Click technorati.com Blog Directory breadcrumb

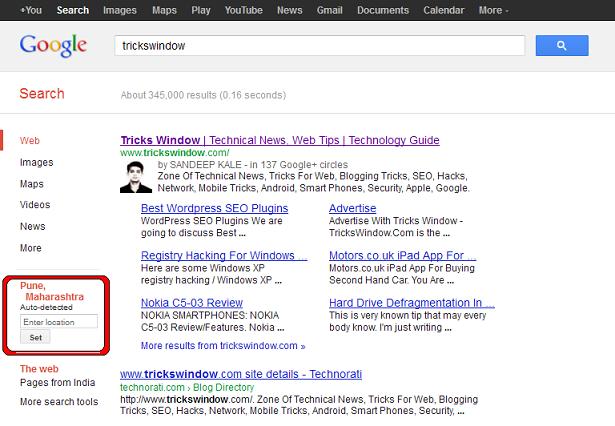[x=187, y=387]
